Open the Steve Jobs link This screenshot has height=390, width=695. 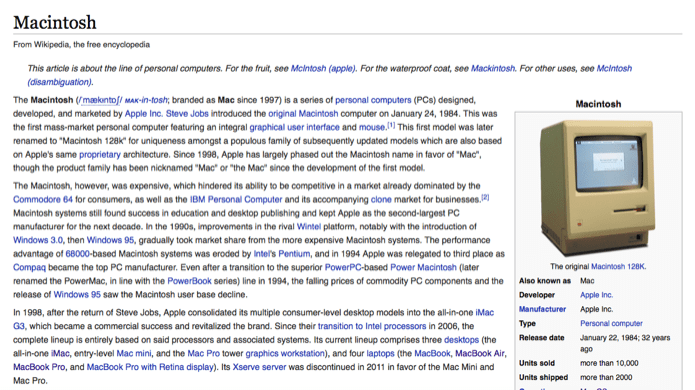(x=187, y=114)
